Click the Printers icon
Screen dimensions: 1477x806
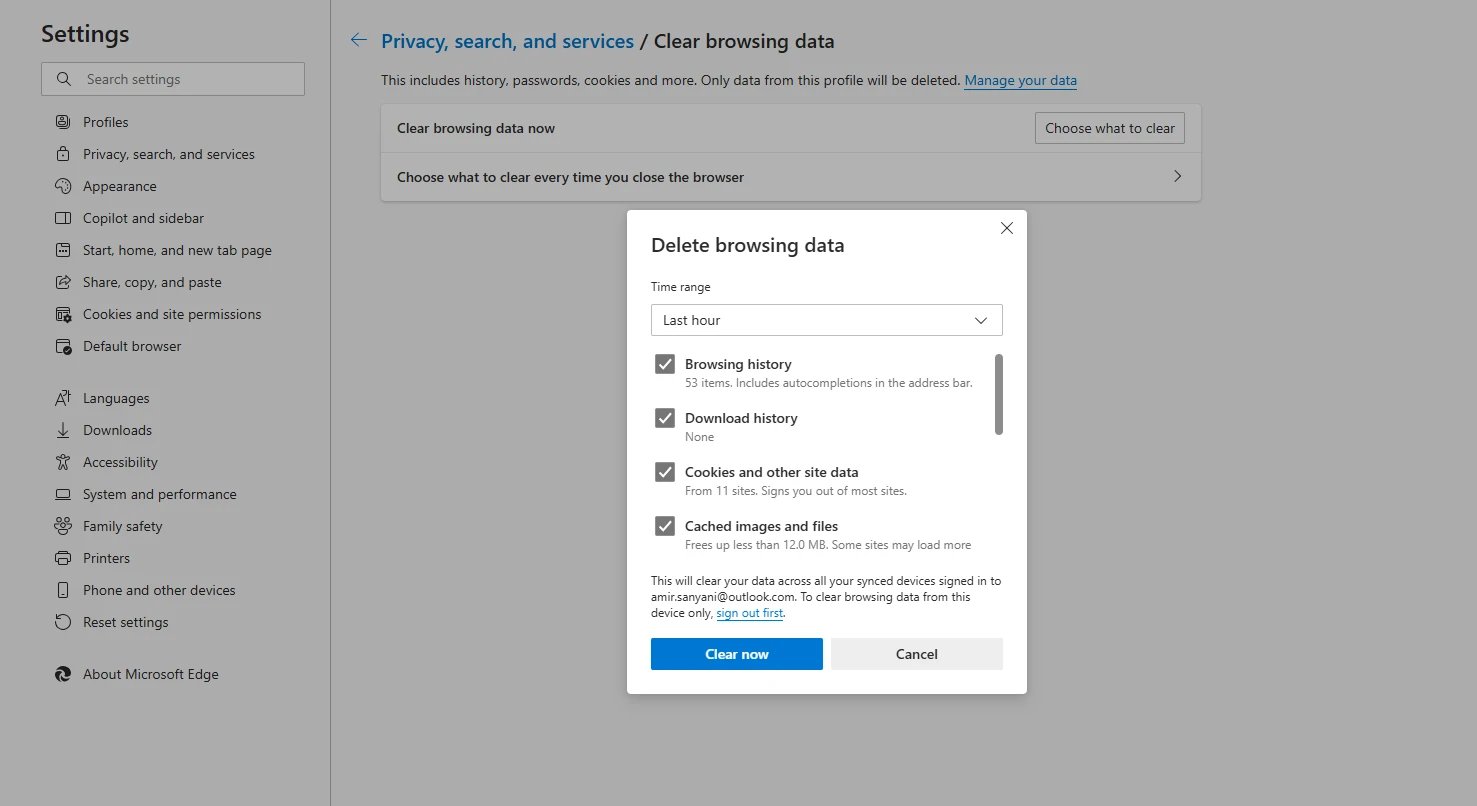point(63,558)
